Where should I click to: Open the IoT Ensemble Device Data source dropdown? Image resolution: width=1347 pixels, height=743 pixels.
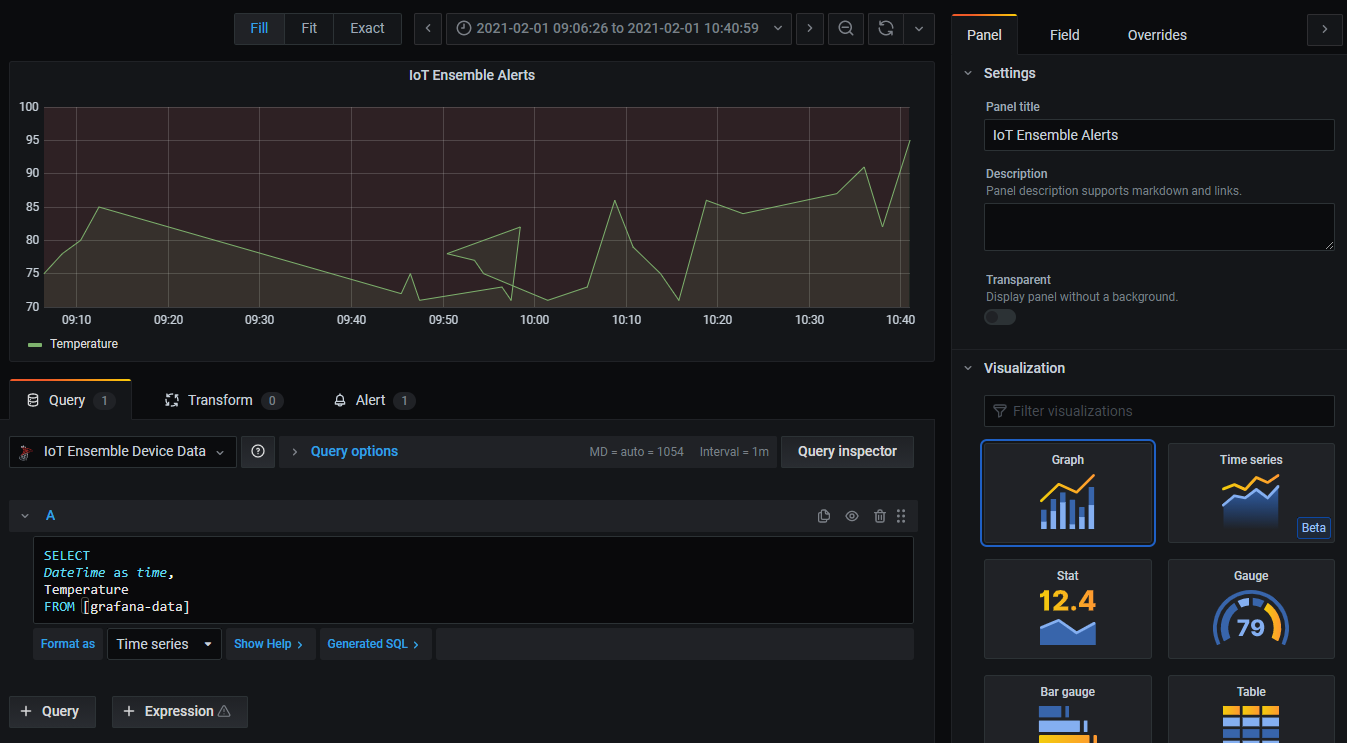pyautogui.click(x=123, y=452)
